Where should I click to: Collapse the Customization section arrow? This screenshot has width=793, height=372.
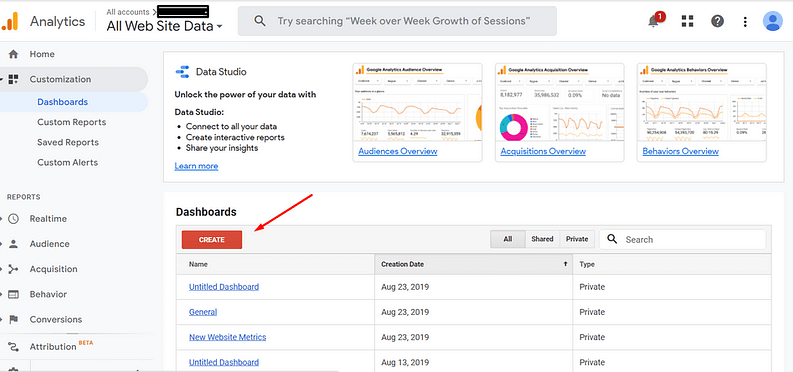[x=2, y=79]
